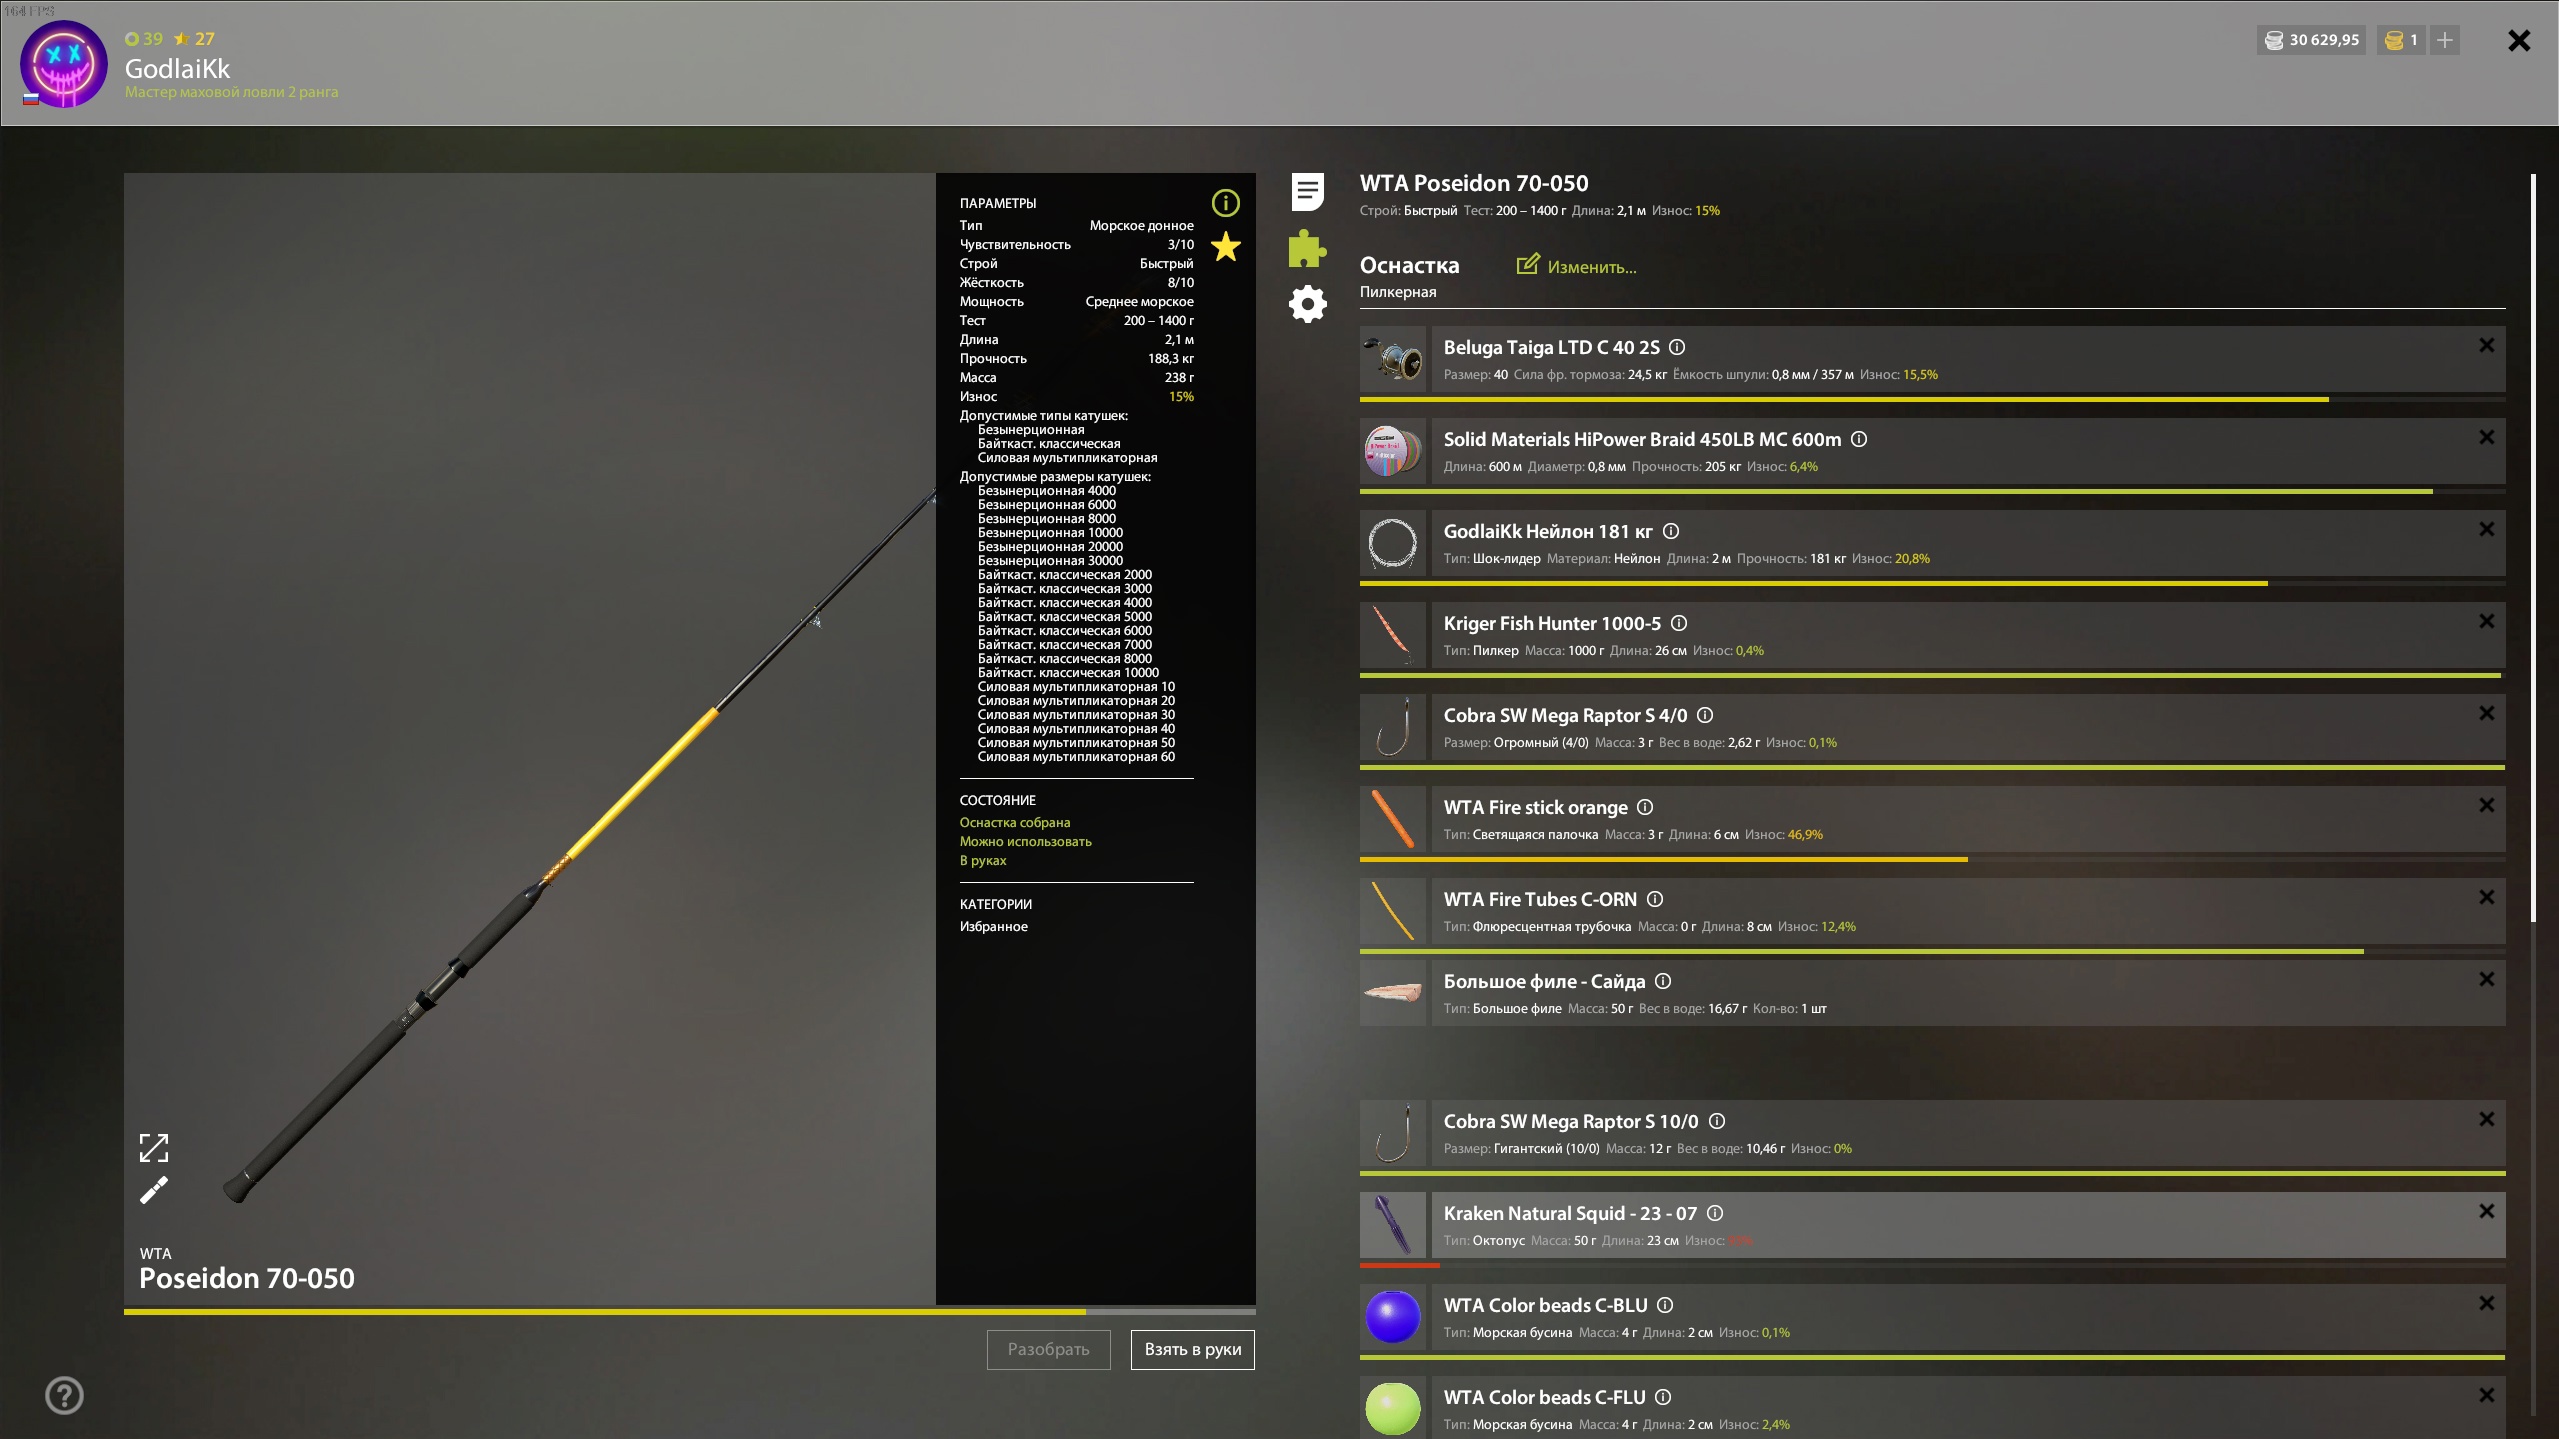2559x1439 pixels.
Task: Click the silver coins balance 30 629,95
Action: 2312,40
